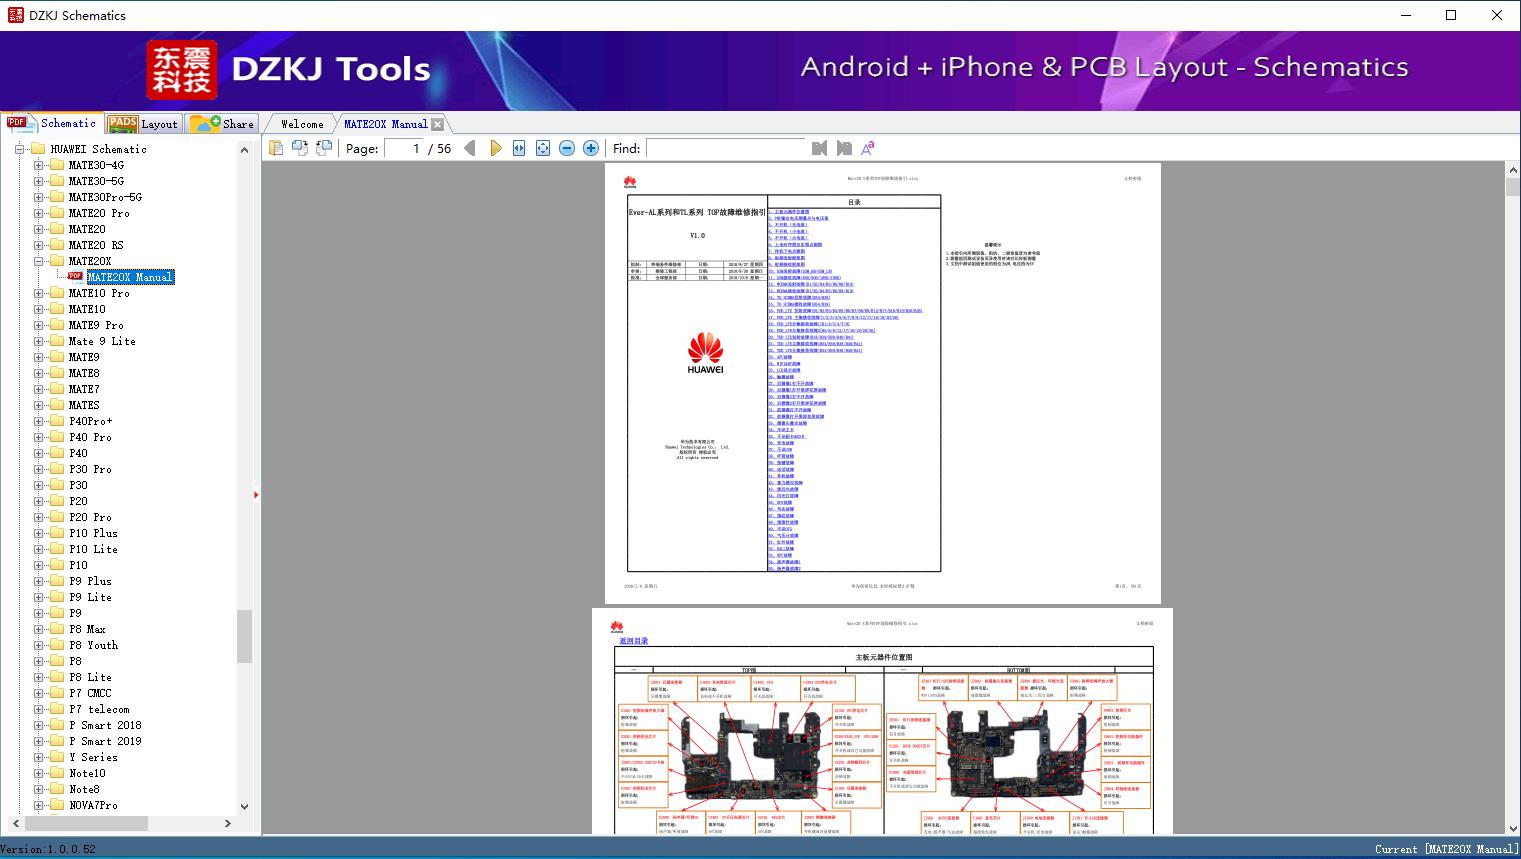This screenshot has height=859, width=1521.
Task: Go to the next page with the yellow arrow
Action: click(x=495, y=148)
